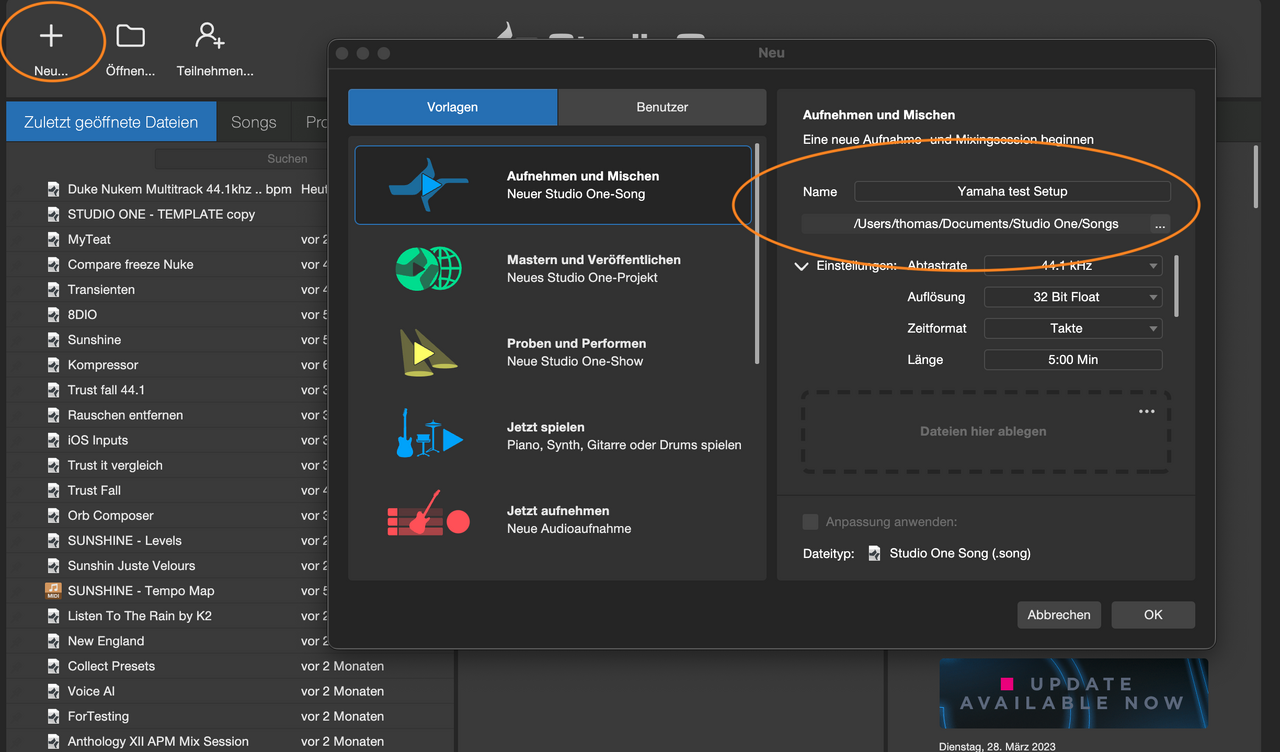Select the Jetzt spielen template icon

tap(429, 434)
